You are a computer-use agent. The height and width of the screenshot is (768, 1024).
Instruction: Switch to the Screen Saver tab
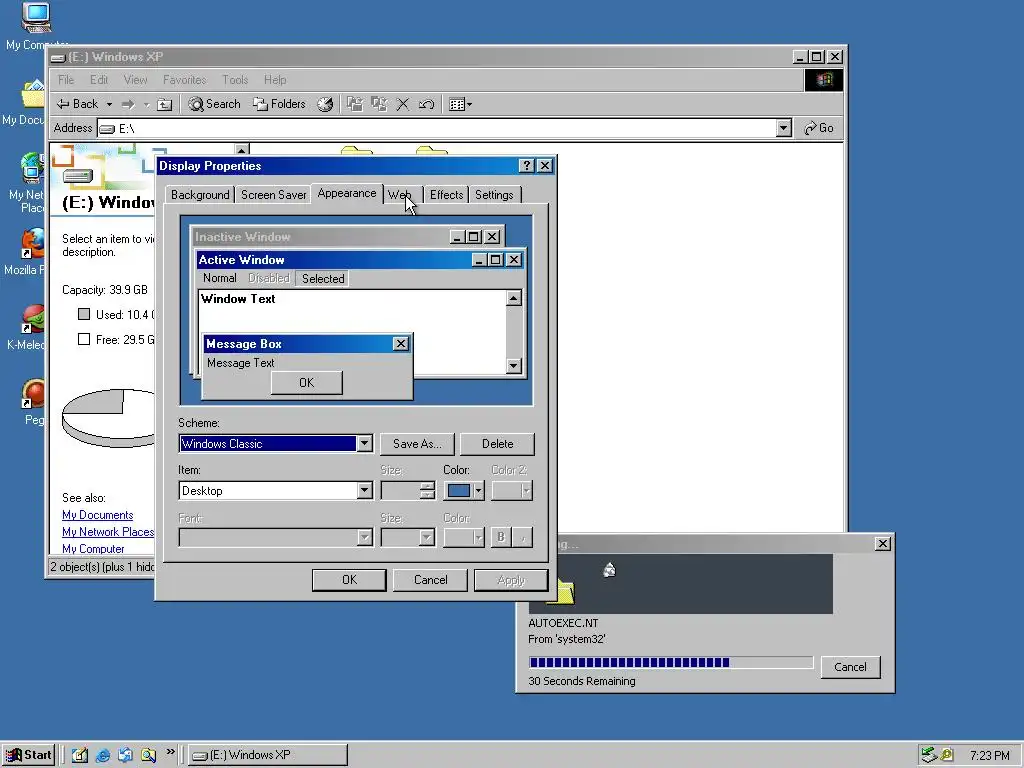[x=274, y=195]
